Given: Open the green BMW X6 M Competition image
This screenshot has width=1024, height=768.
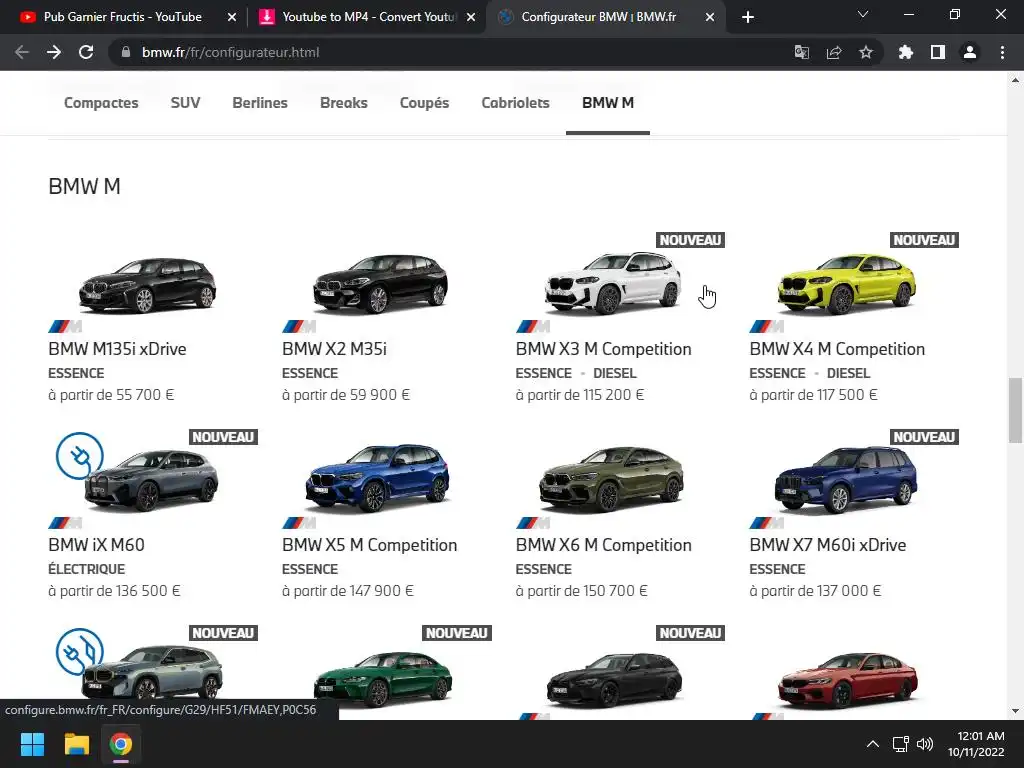Looking at the screenshot, I should pos(612,479).
